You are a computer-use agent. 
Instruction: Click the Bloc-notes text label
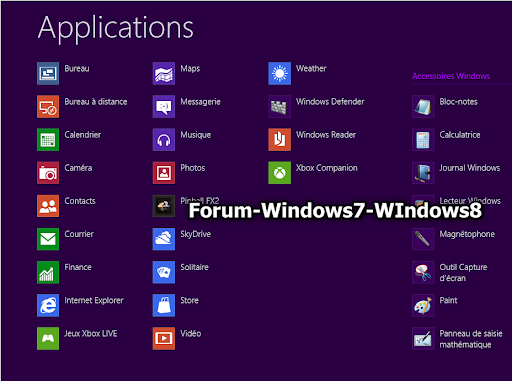pyautogui.click(x=458, y=102)
